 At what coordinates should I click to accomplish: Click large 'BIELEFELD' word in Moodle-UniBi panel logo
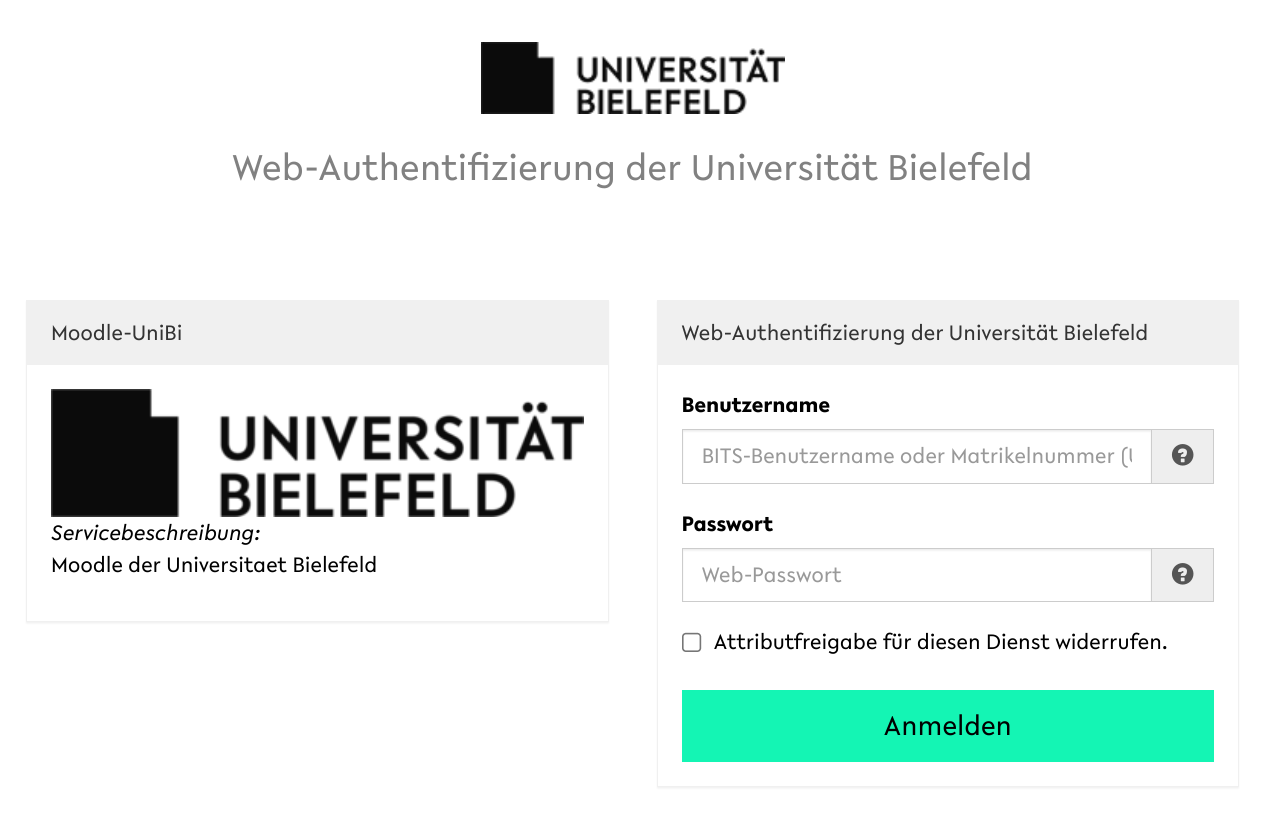(366, 495)
